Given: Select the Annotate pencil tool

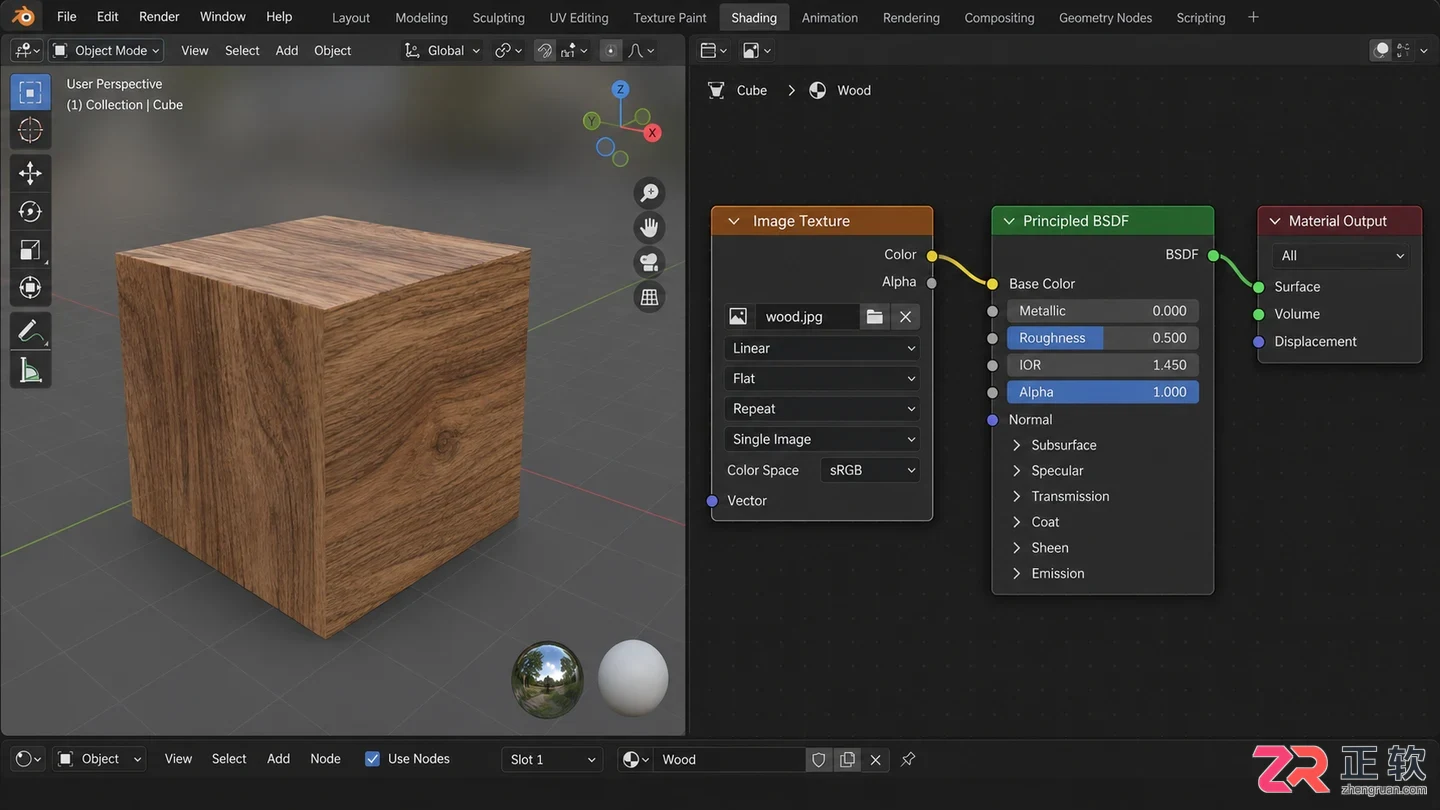Looking at the screenshot, I should pos(30,331).
